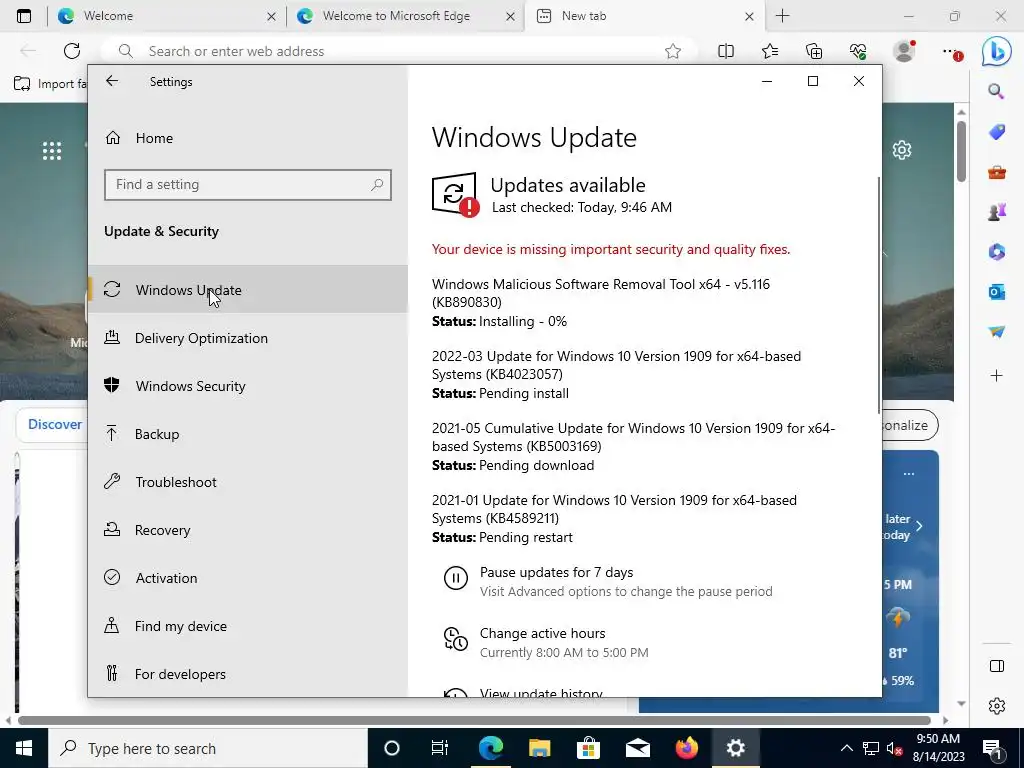
Task: Click the Updates available status icon
Action: pos(455,195)
